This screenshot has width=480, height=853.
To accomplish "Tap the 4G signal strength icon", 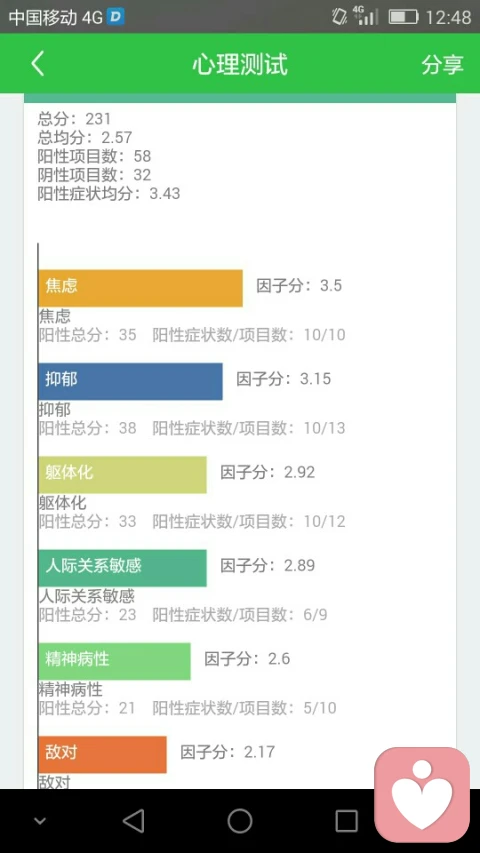I will point(366,16).
